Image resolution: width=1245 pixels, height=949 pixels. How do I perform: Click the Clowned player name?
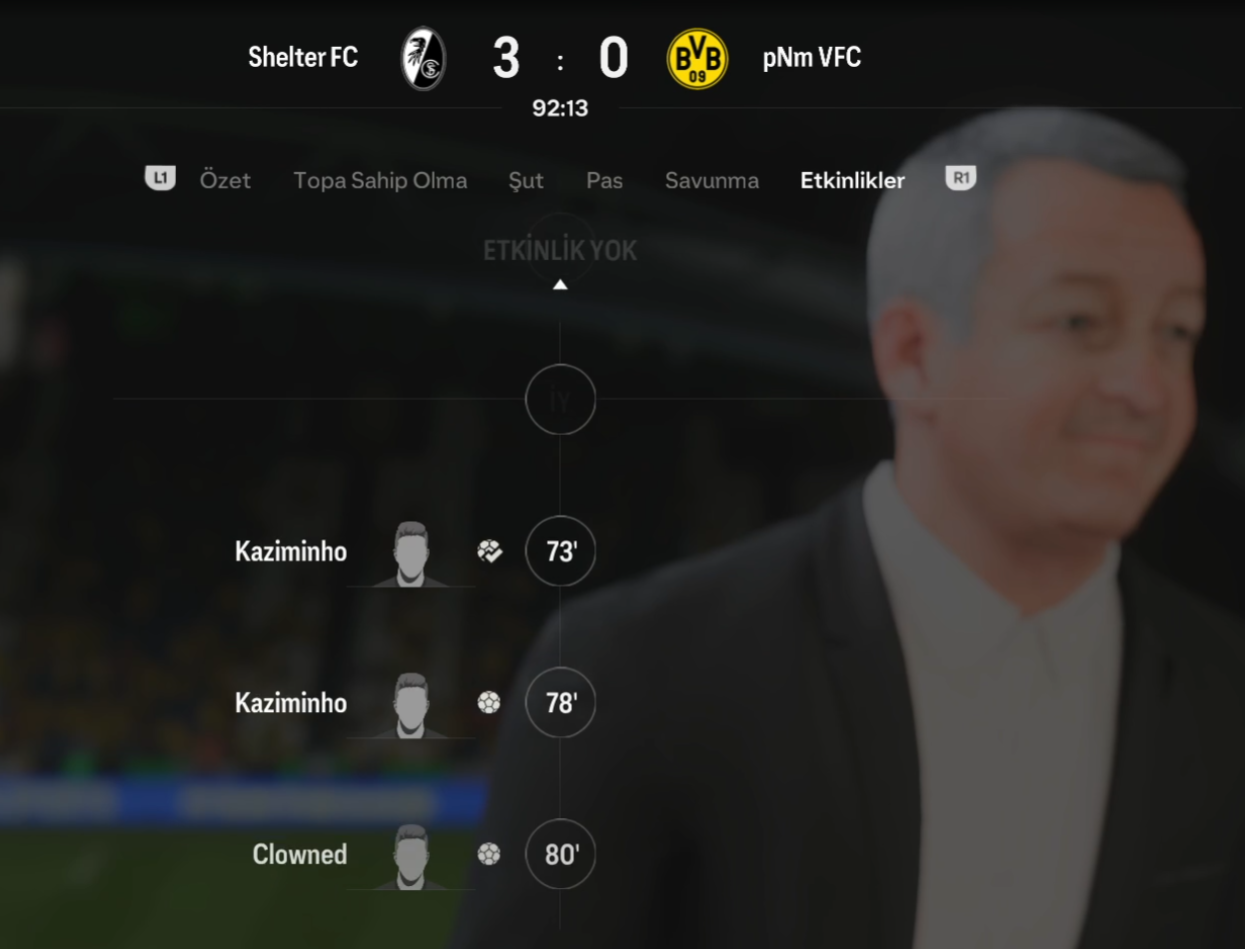(x=300, y=855)
